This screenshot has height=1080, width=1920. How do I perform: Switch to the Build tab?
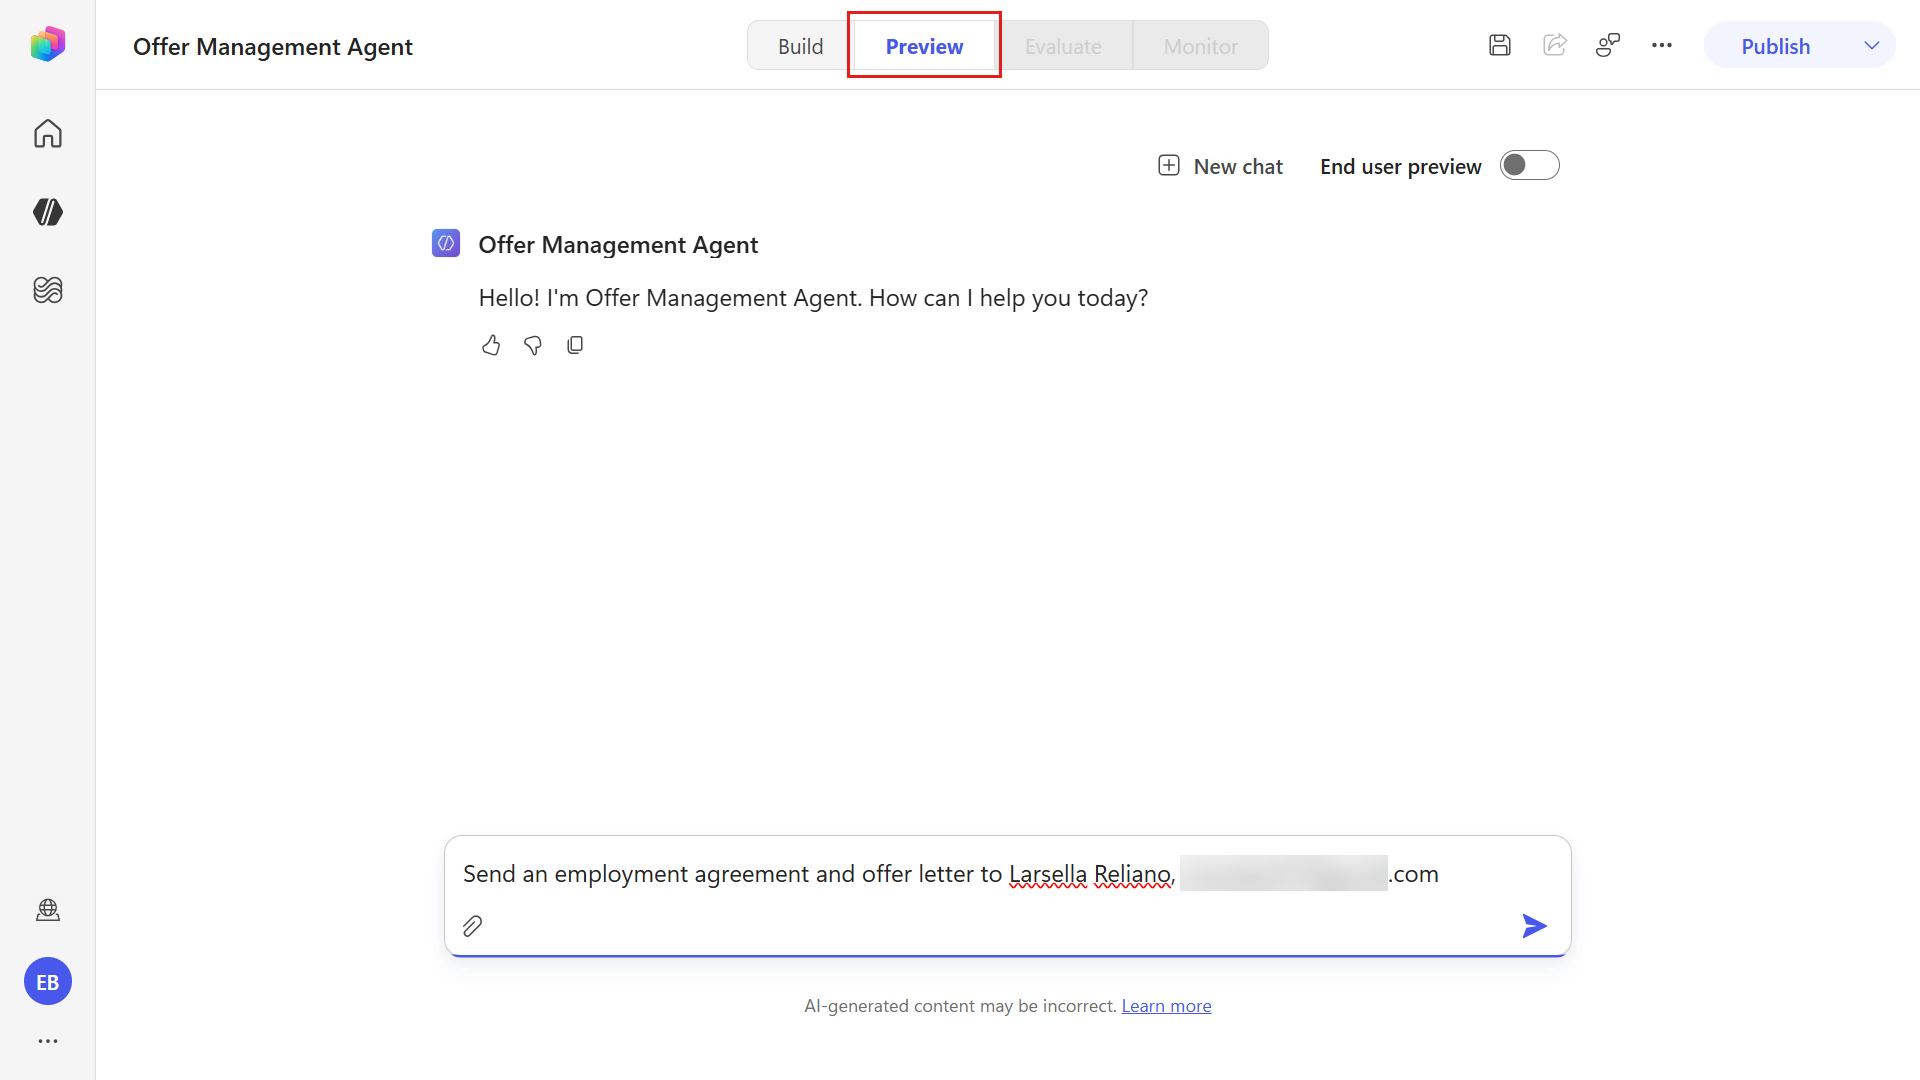pyautogui.click(x=800, y=46)
